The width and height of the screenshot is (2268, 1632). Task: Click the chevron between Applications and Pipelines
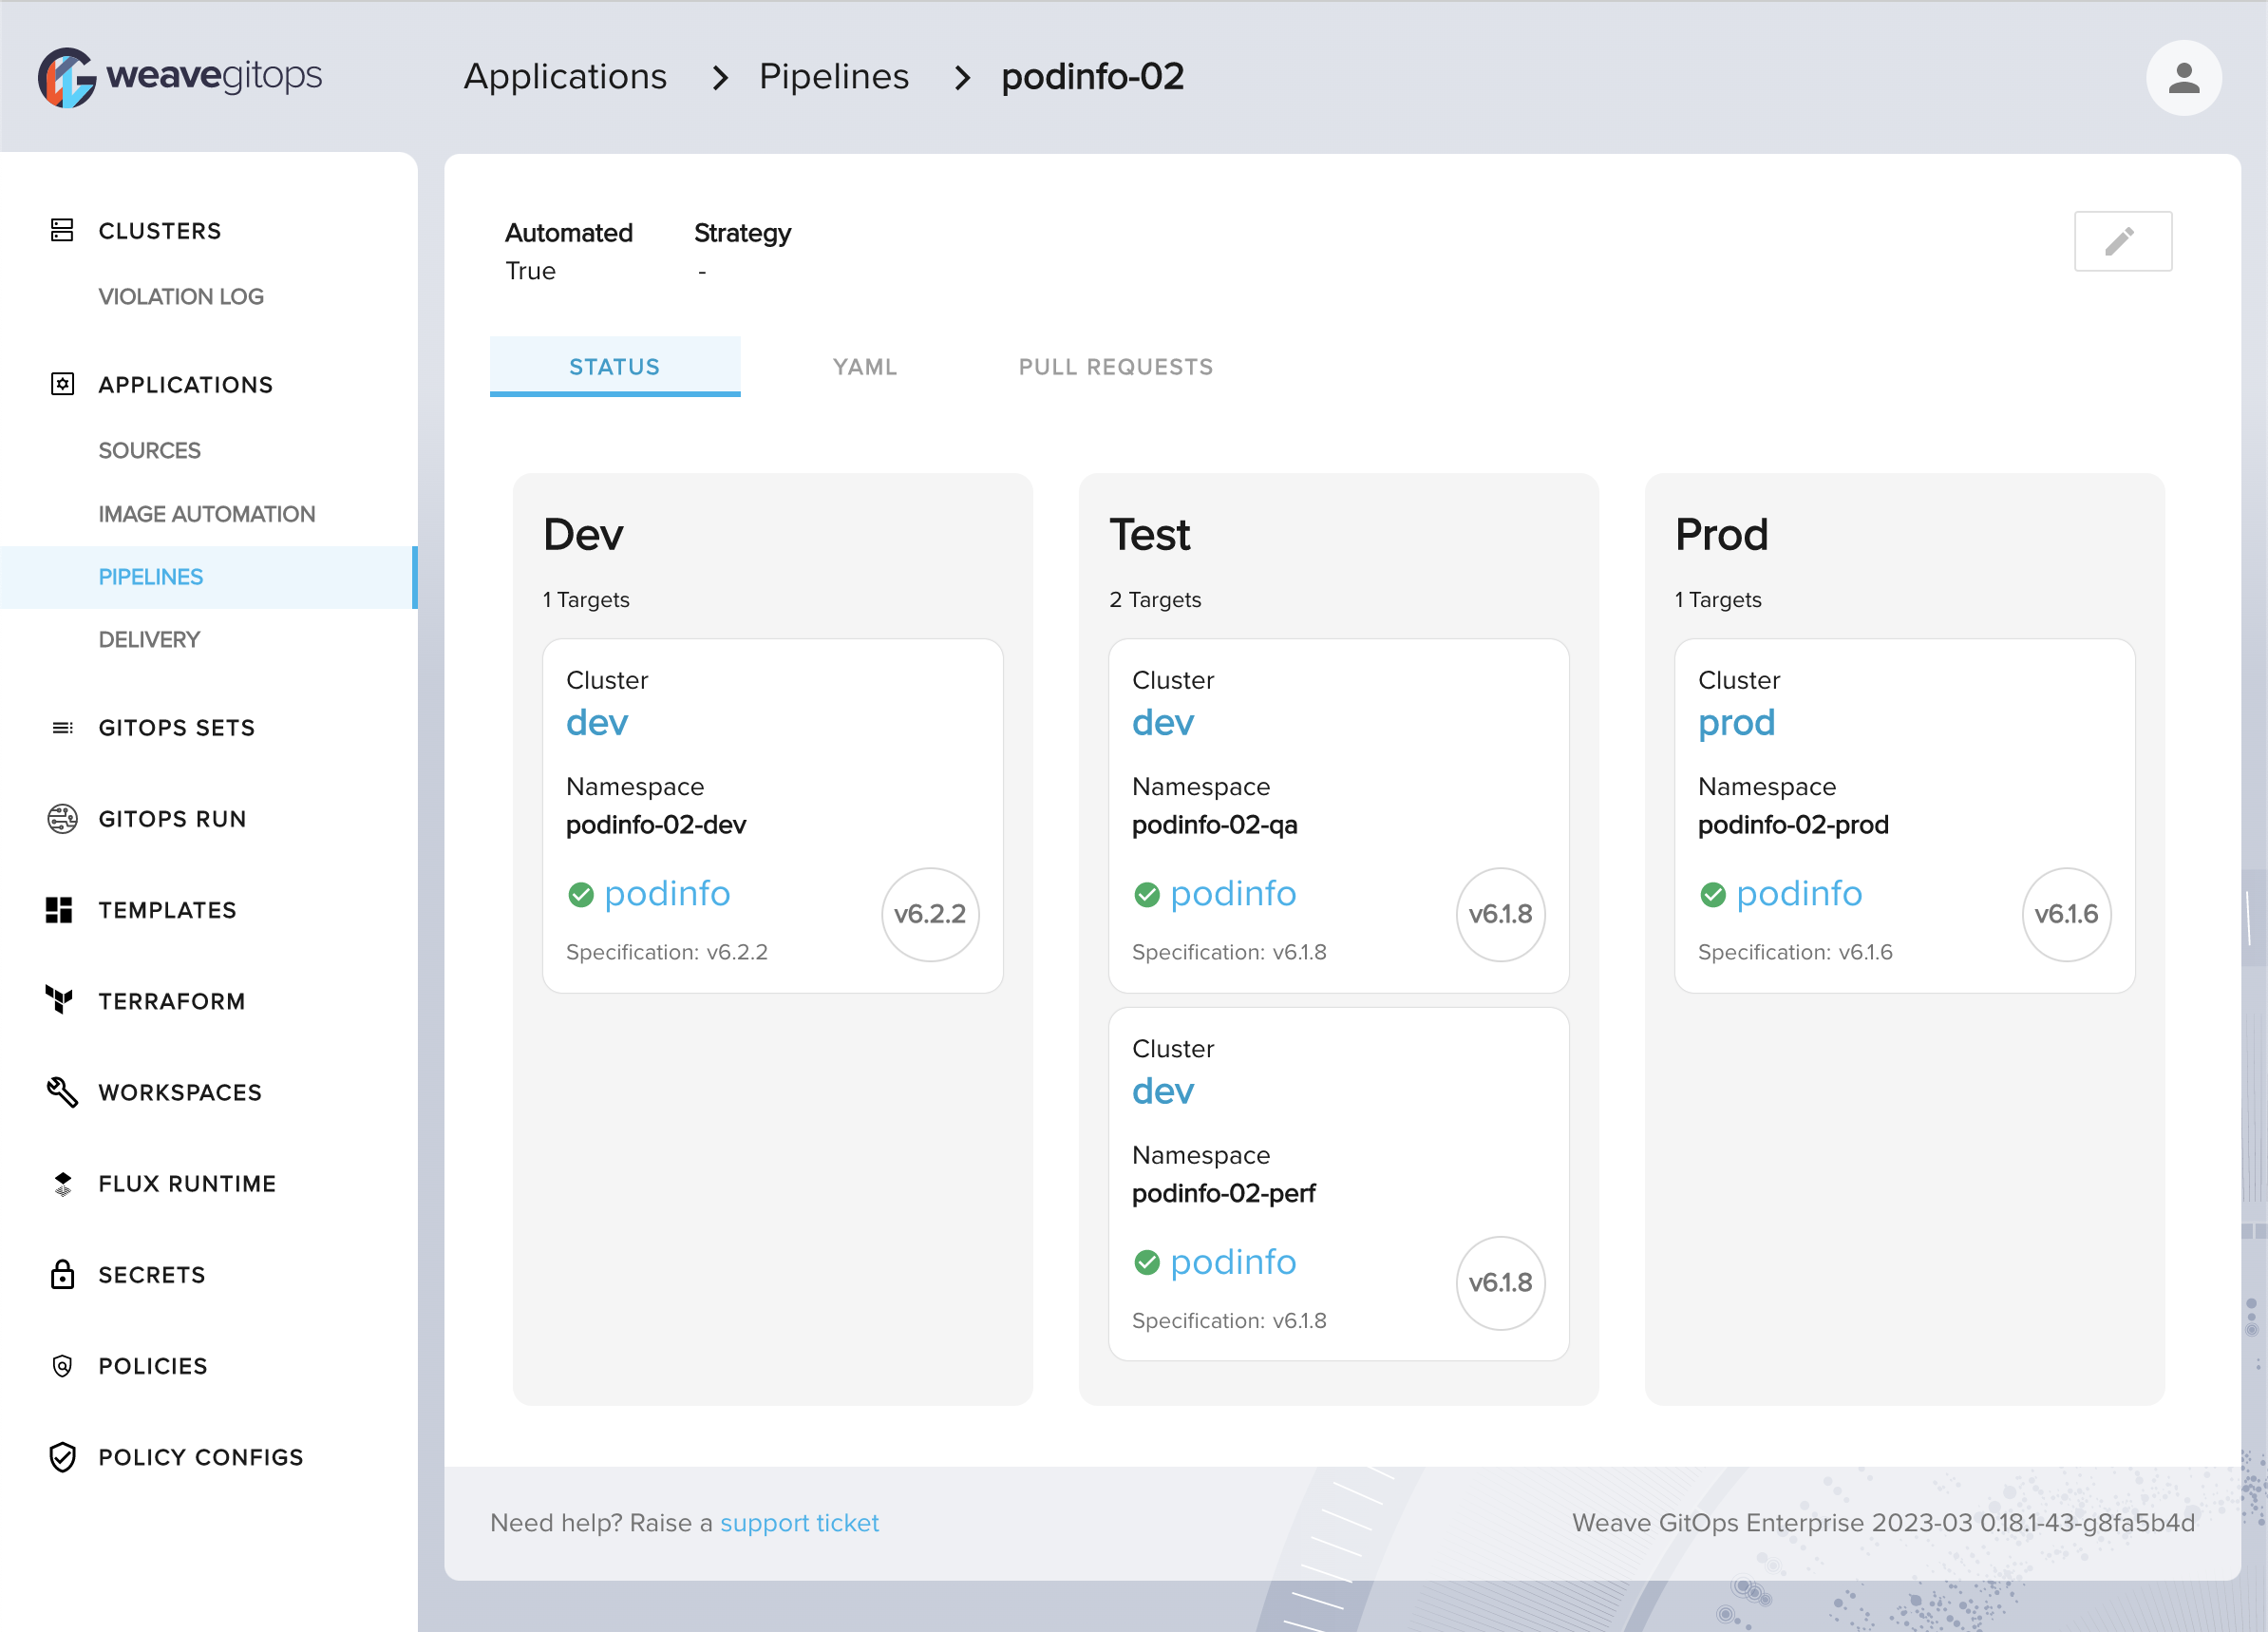click(x=720, y=77)
